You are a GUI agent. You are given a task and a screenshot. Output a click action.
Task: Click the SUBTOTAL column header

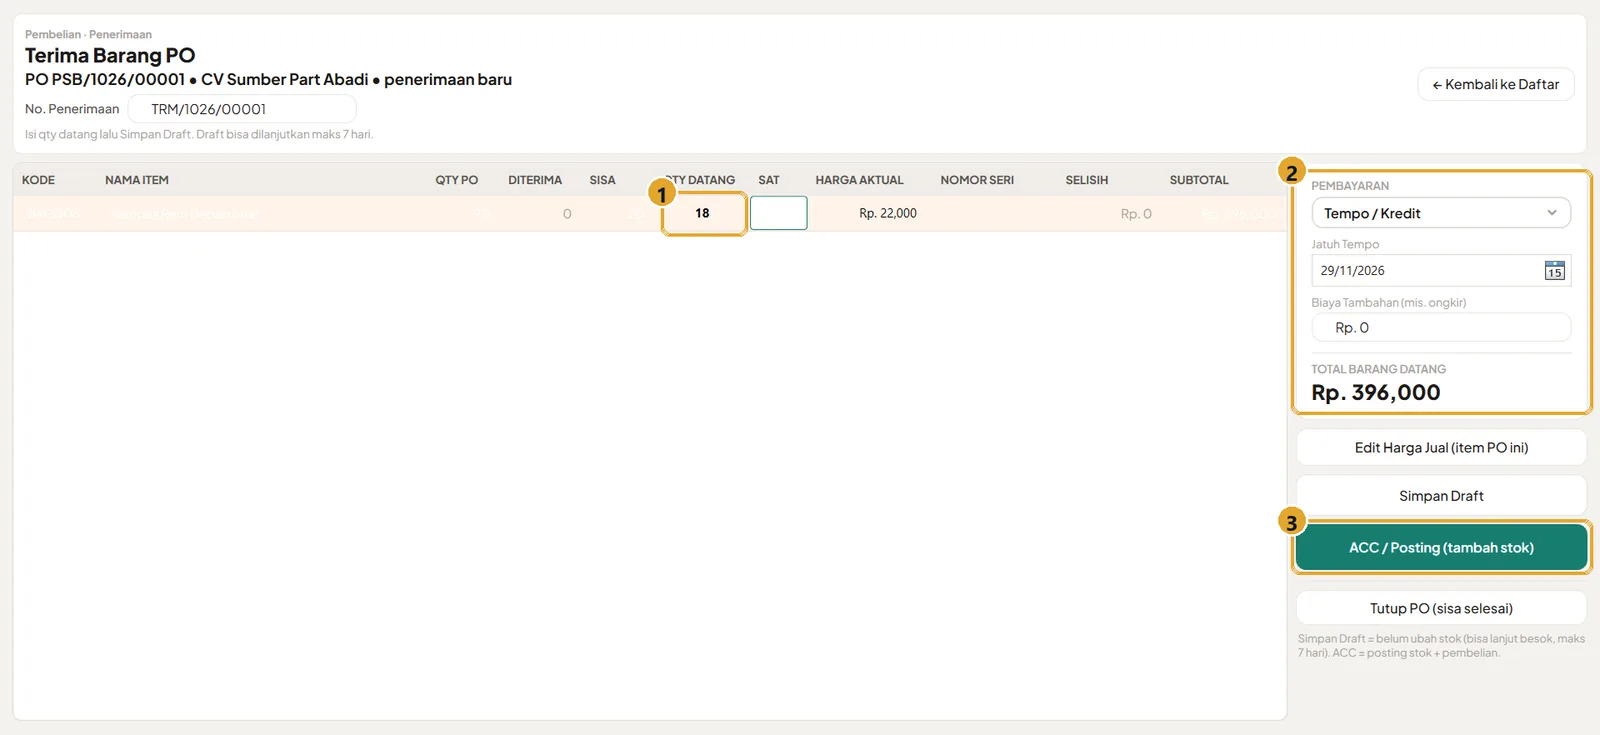[1199, 180]
